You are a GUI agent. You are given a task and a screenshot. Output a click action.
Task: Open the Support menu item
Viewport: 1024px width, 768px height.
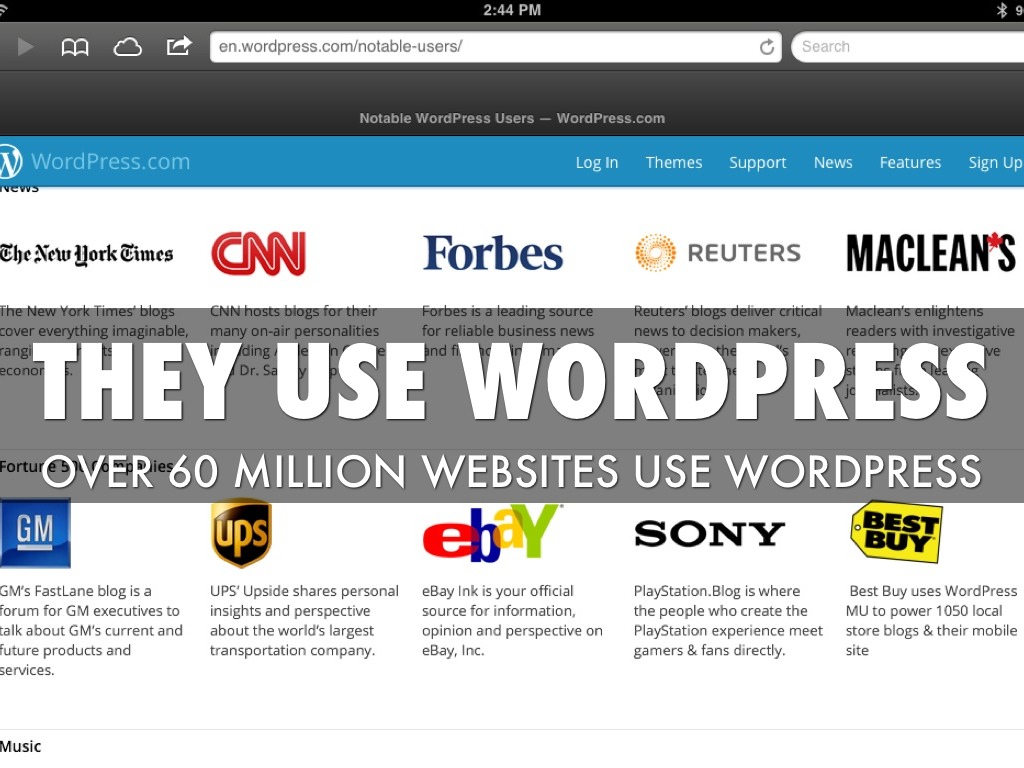click(x=757, y=163)
